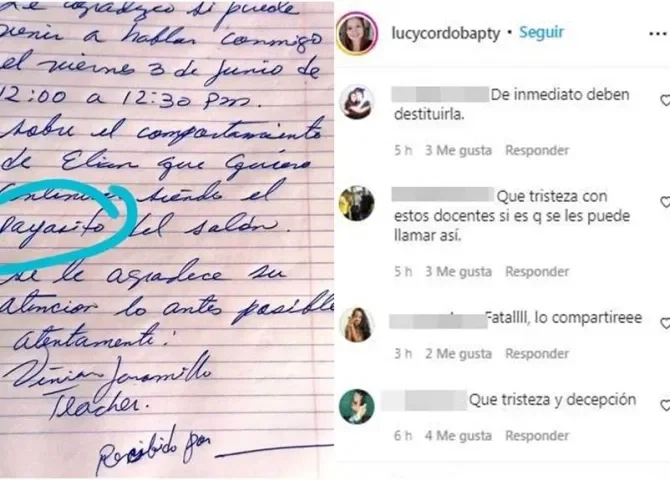Like the 'De inmediato deben destituirla' comment

pyautogui.click(x=665, y=100)
